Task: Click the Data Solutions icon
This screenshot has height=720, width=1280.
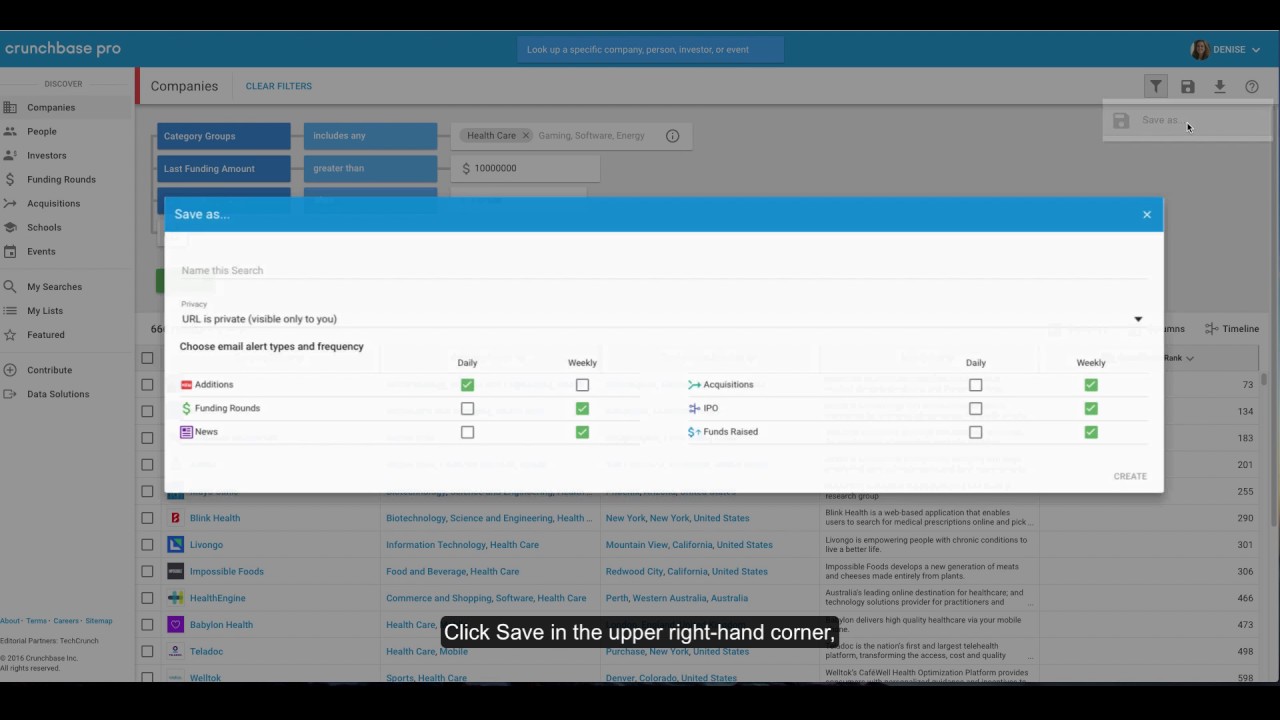Action: 10,394
